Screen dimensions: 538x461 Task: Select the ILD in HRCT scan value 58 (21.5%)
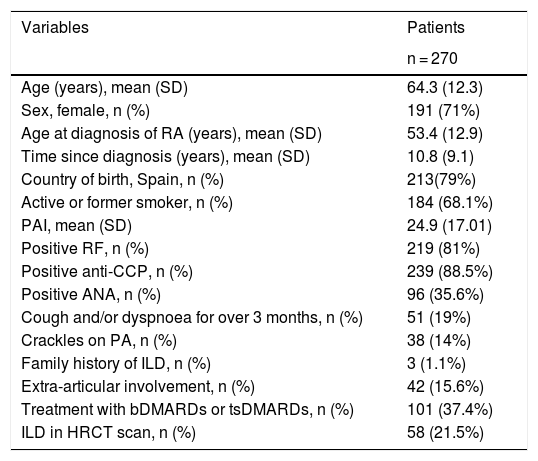pos(445,433)
